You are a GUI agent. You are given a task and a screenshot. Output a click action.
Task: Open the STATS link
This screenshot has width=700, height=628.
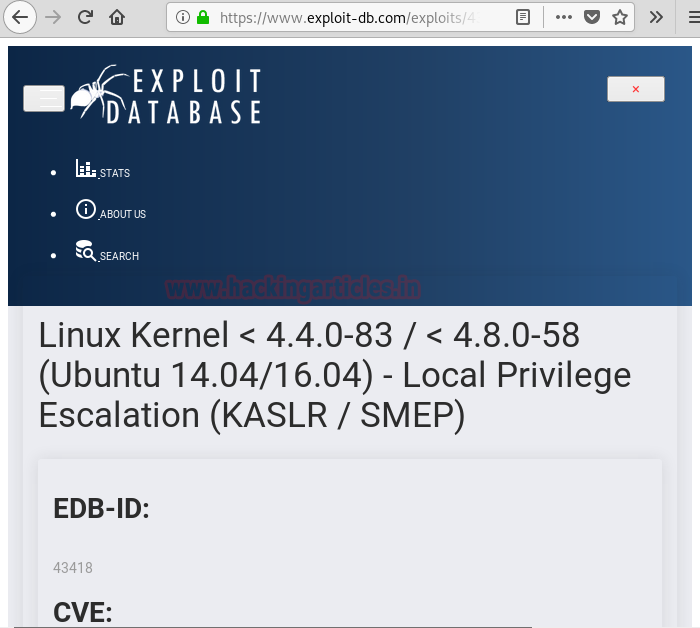[115, 173]
